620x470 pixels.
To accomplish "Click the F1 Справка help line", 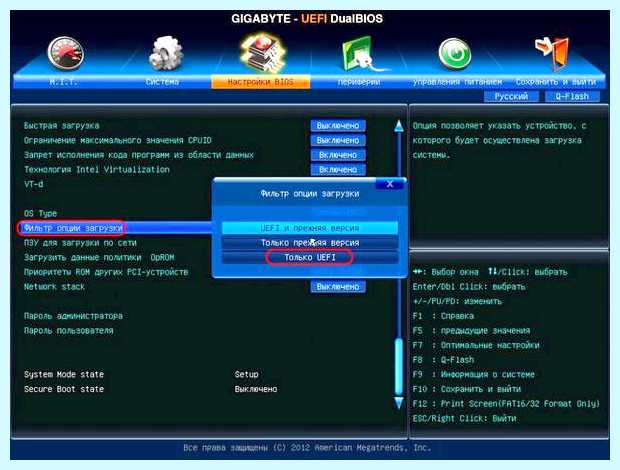I will pos(443,316).
